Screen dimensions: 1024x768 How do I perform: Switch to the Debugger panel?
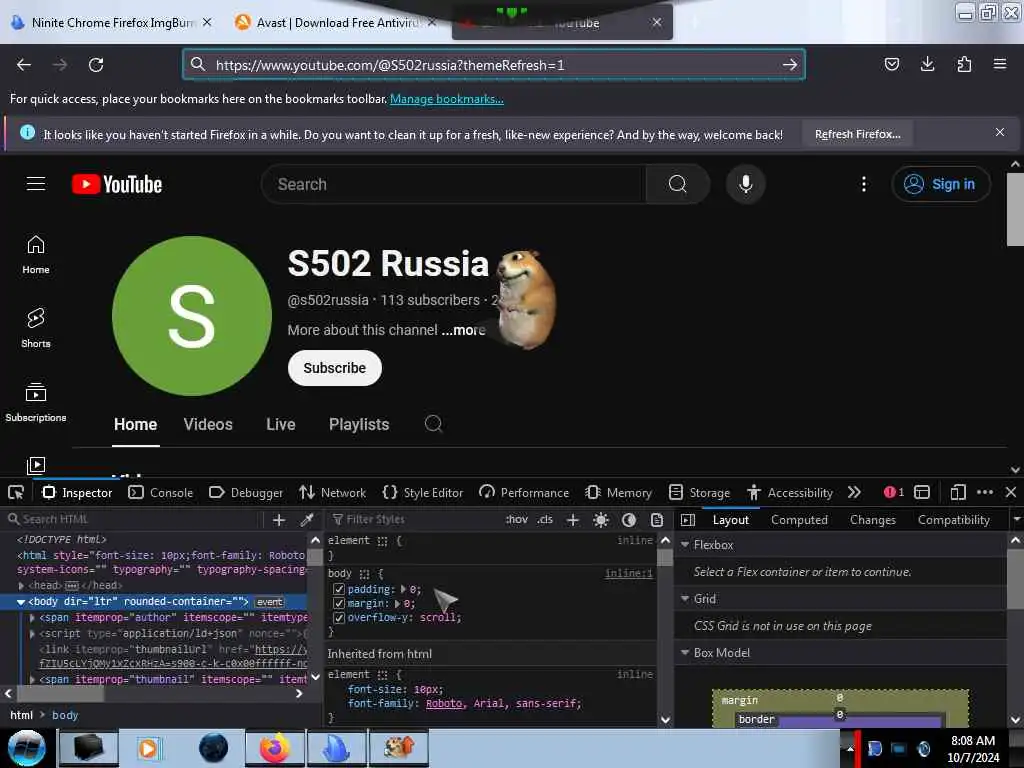246,492
